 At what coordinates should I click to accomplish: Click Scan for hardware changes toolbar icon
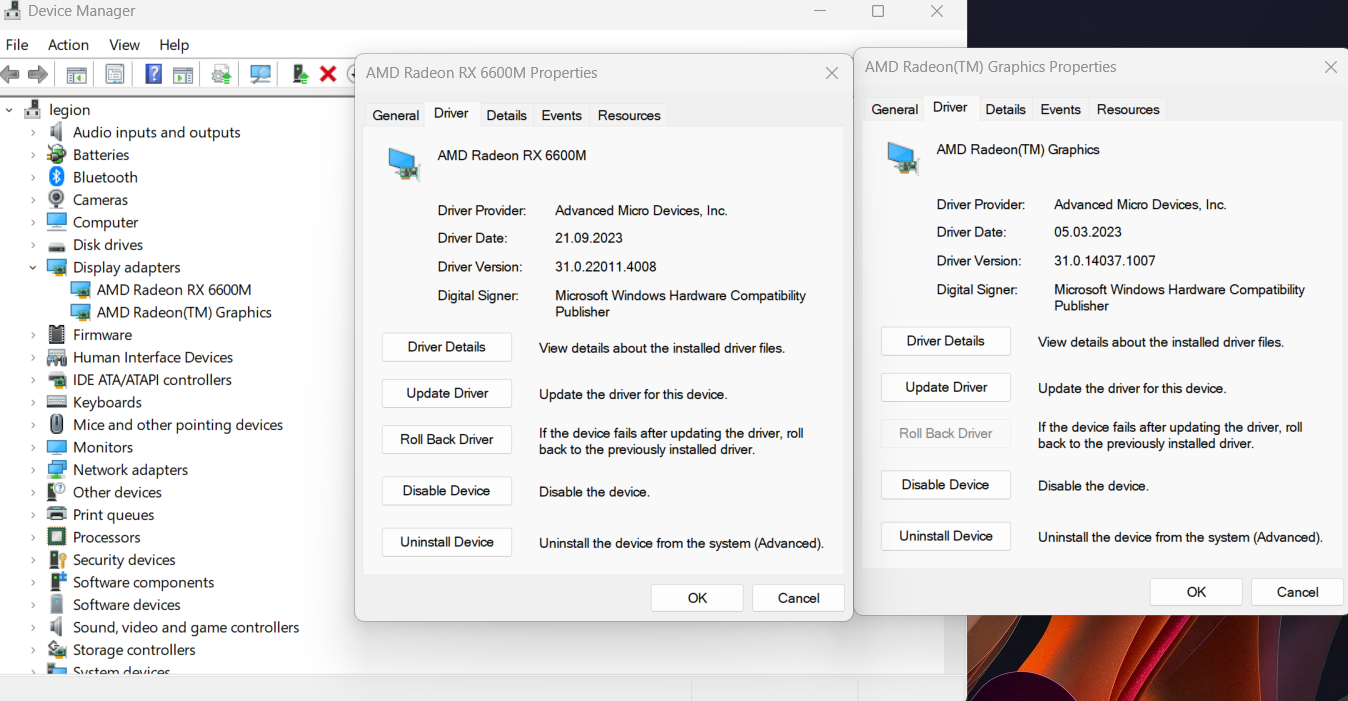pyautogui.click(x=261, y=75)
